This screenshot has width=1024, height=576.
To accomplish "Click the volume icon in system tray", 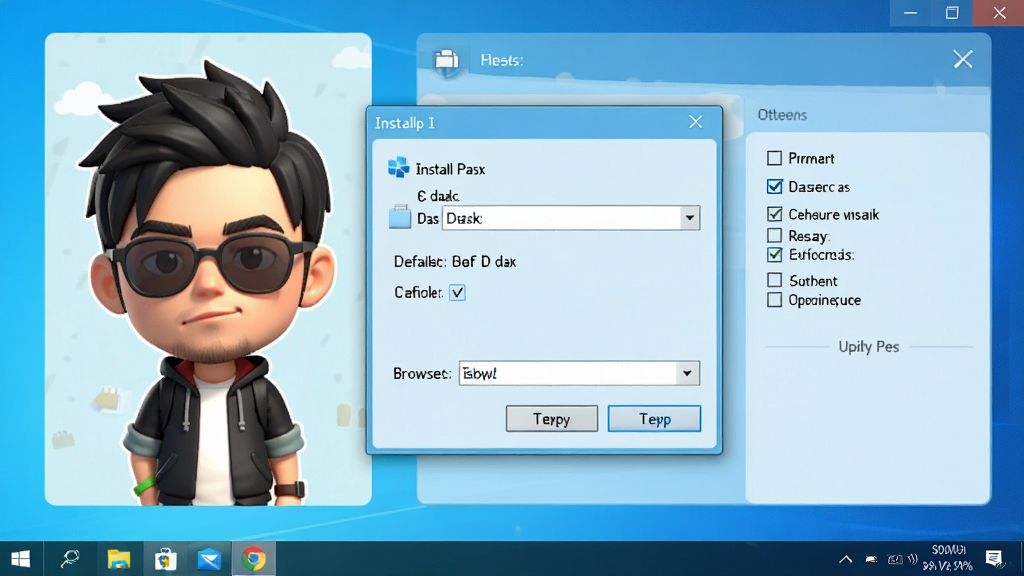I will [x=912, y=559].
